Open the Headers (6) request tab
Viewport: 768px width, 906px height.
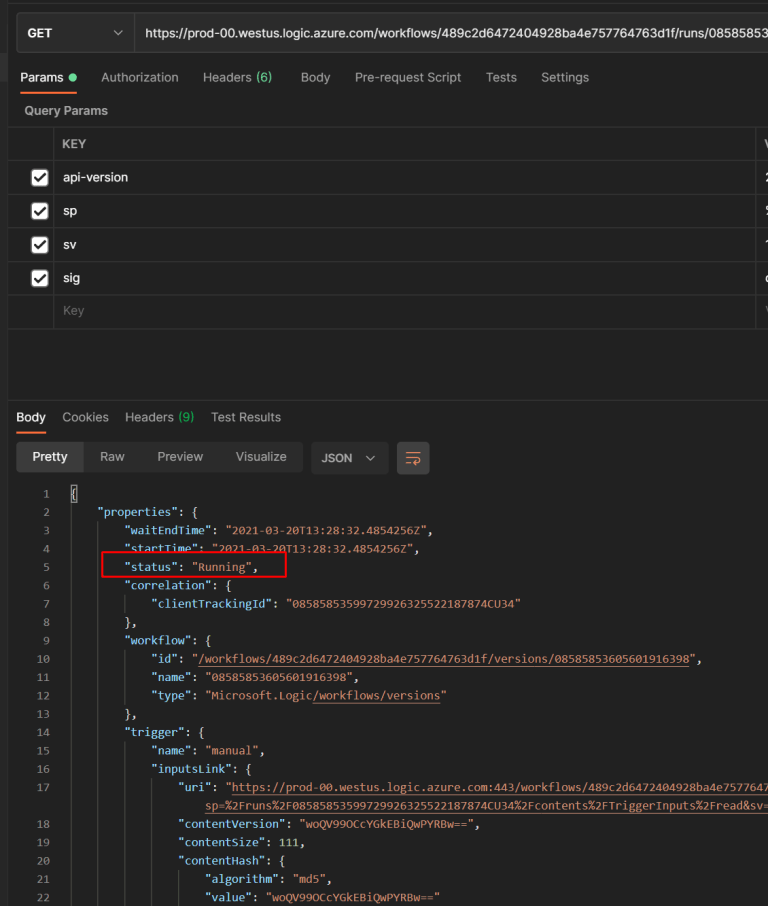click(237, 77)
